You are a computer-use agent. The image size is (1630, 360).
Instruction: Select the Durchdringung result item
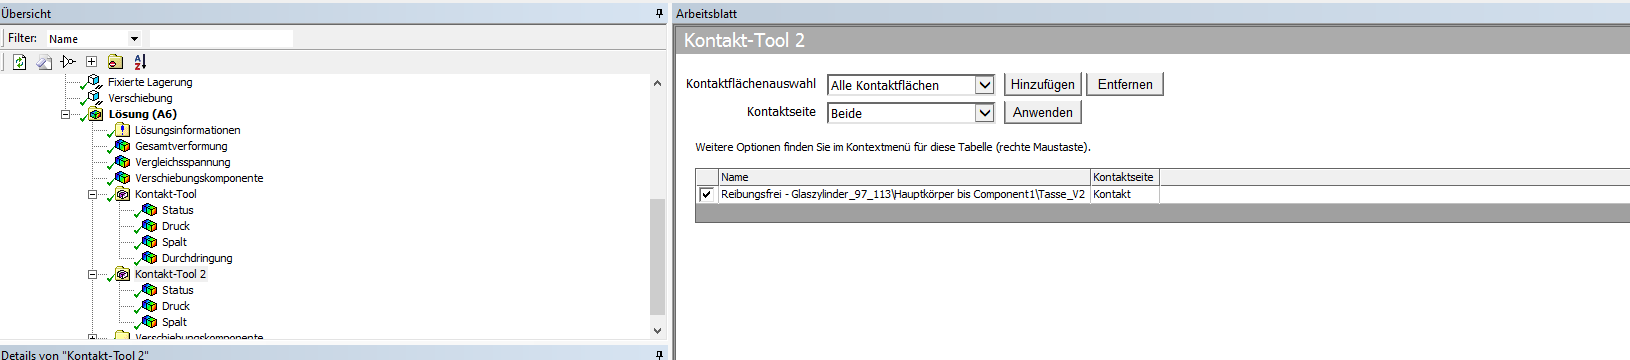197,258
